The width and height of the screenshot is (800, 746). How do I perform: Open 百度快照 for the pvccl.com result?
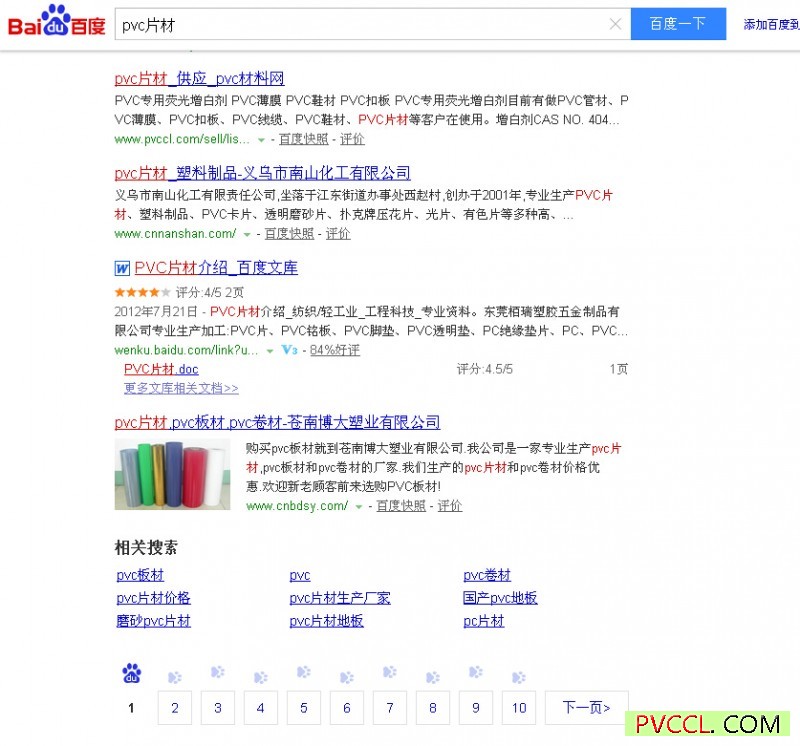click(x=304, y=139)
